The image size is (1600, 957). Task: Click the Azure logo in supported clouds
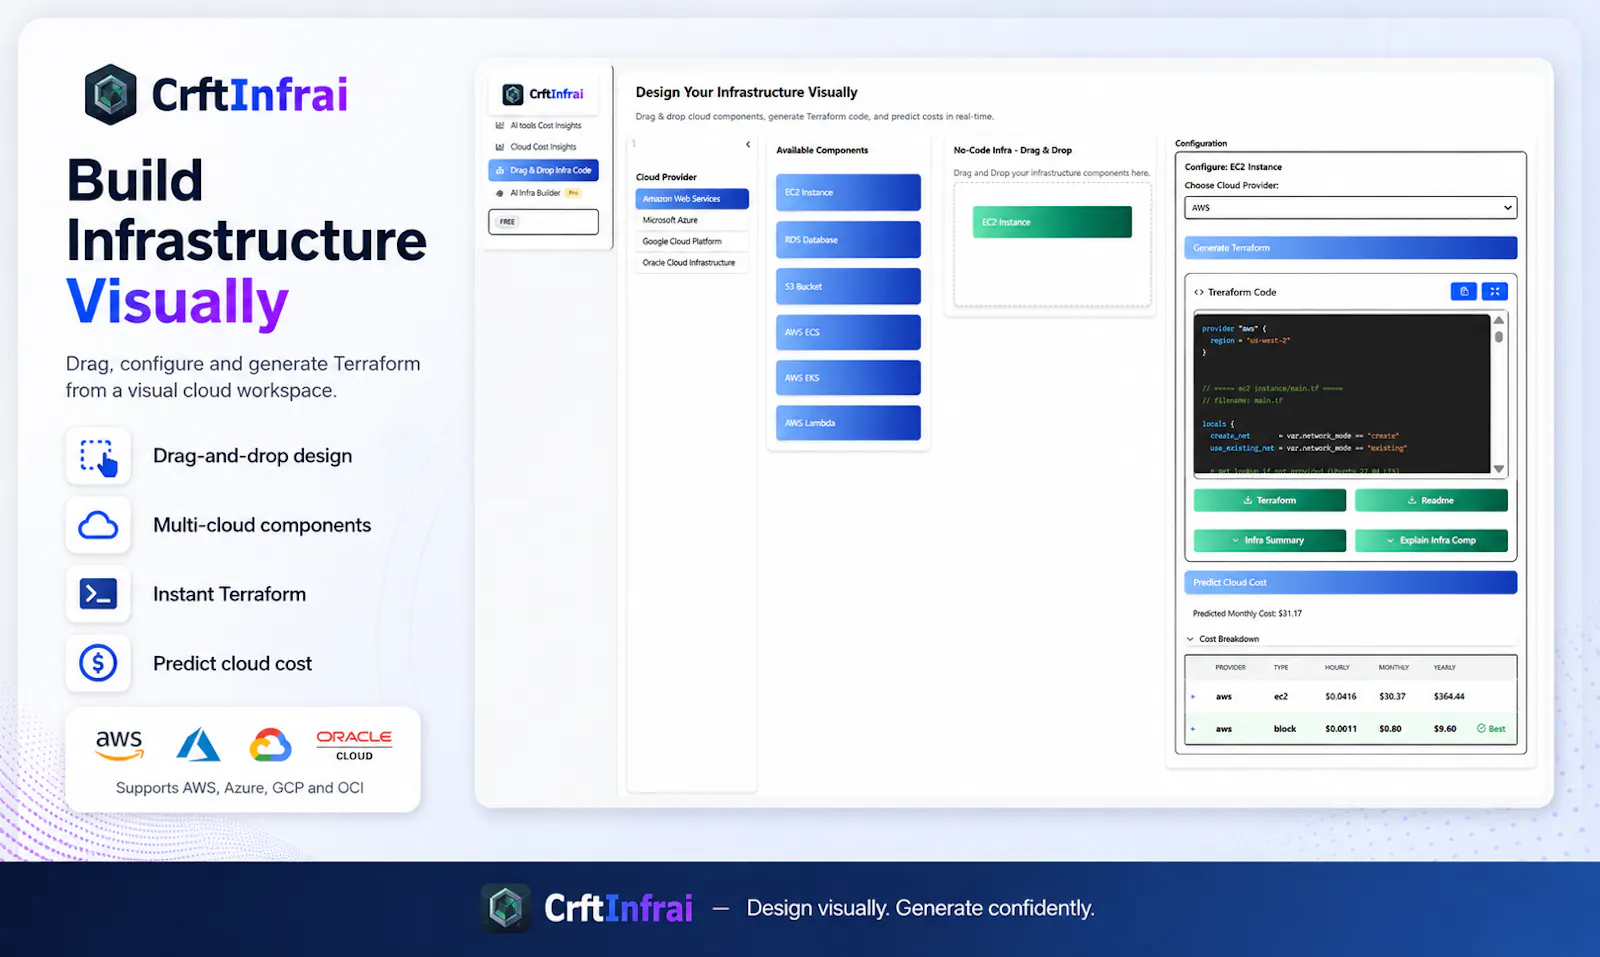coord(198,745)
